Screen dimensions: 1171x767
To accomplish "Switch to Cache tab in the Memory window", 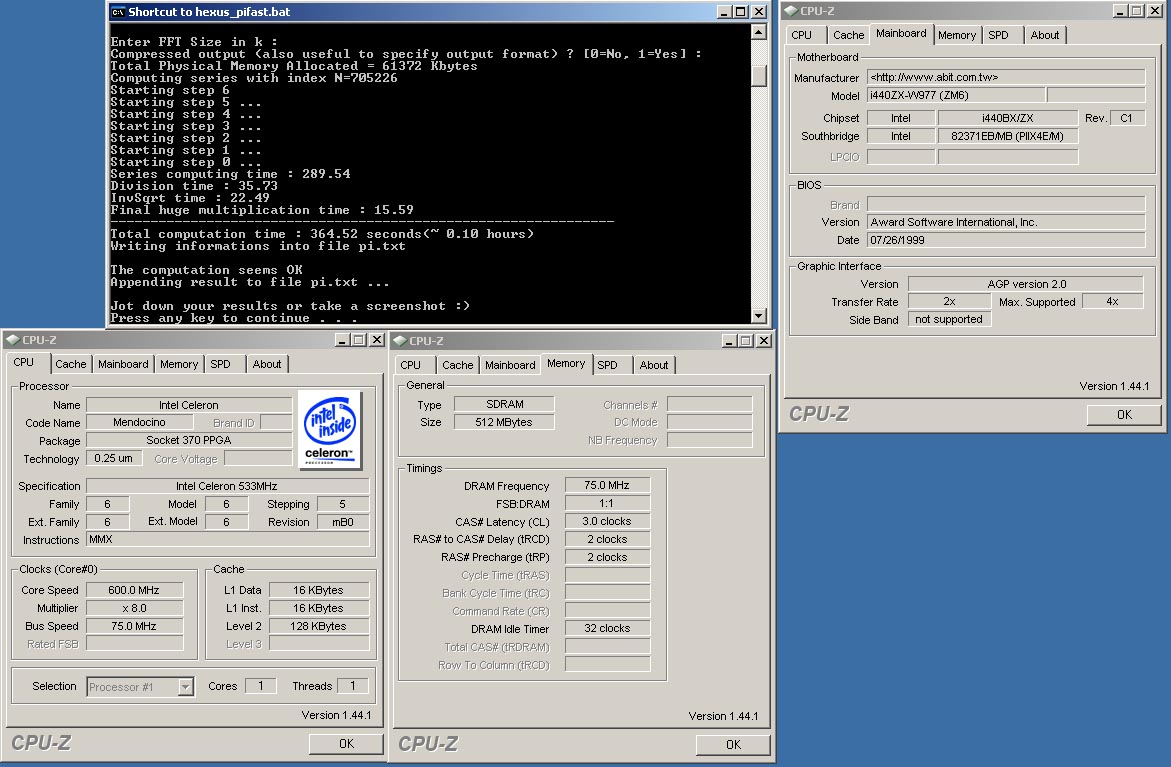I will pos(458,364).
